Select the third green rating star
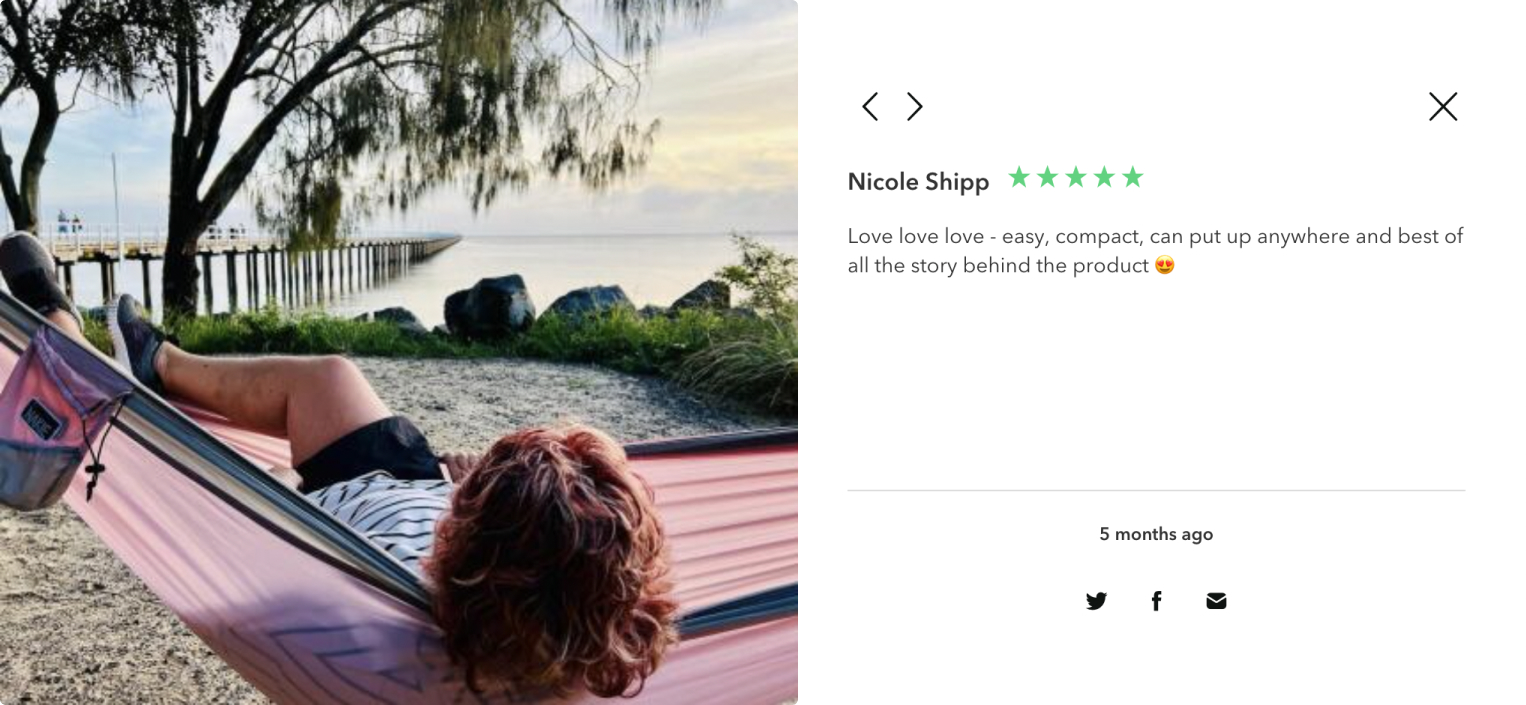Screen dimensions: 1526x705 [1076, 178]
